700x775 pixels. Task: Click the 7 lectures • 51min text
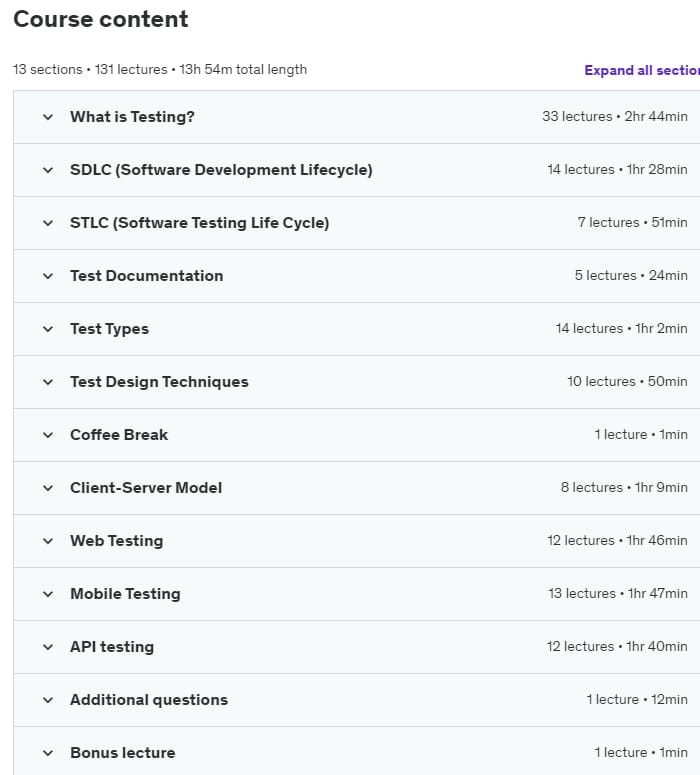point(632,222)
